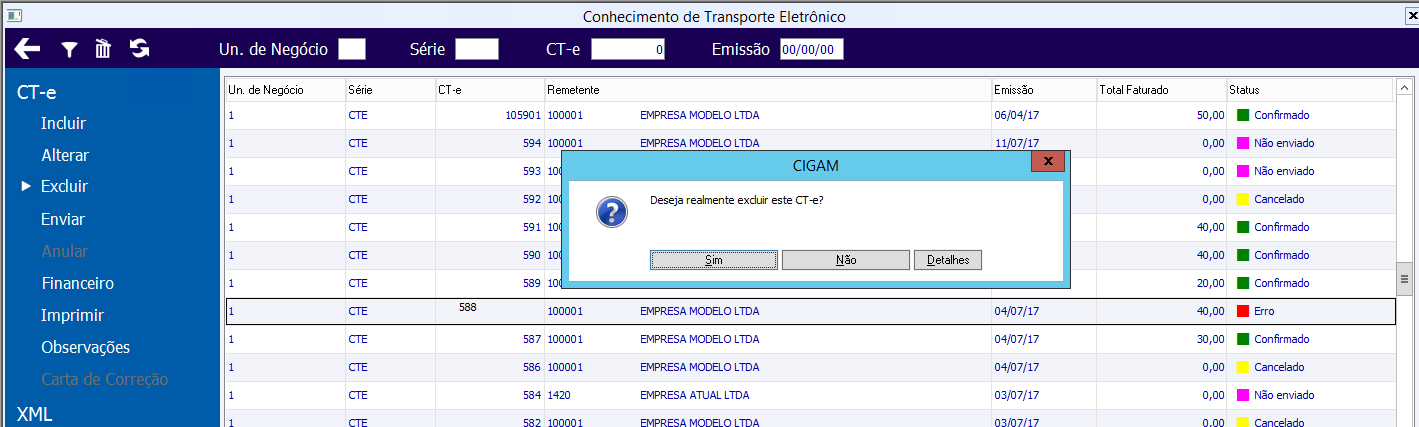1419x427 pixels.
Task: Click the blue question mark dialog icon
Action: point(612,212)
